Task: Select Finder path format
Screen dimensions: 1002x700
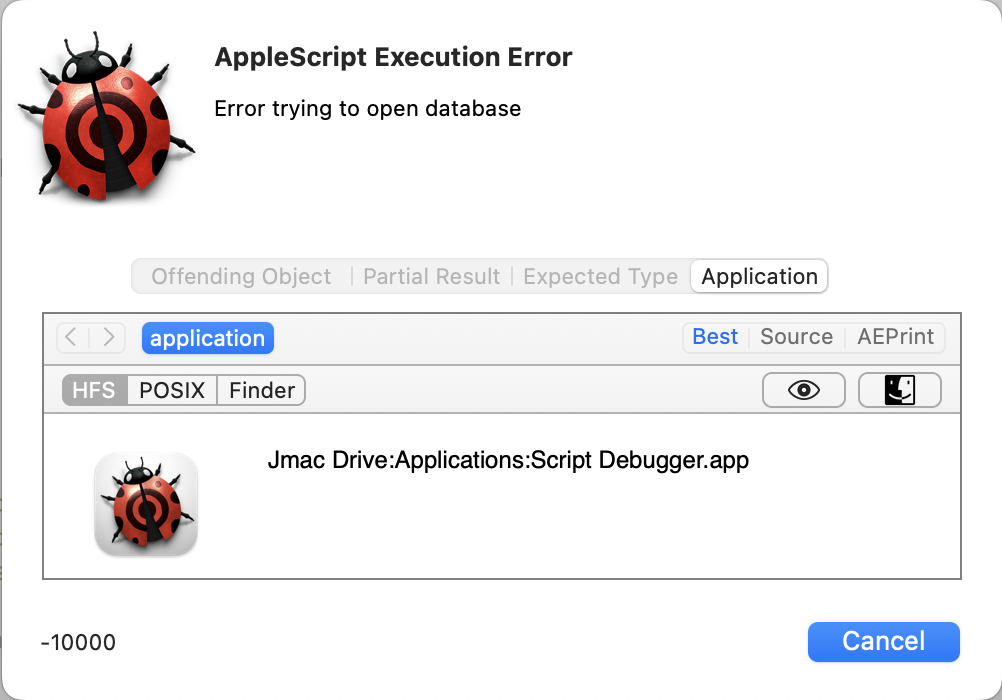Action: 262,390
